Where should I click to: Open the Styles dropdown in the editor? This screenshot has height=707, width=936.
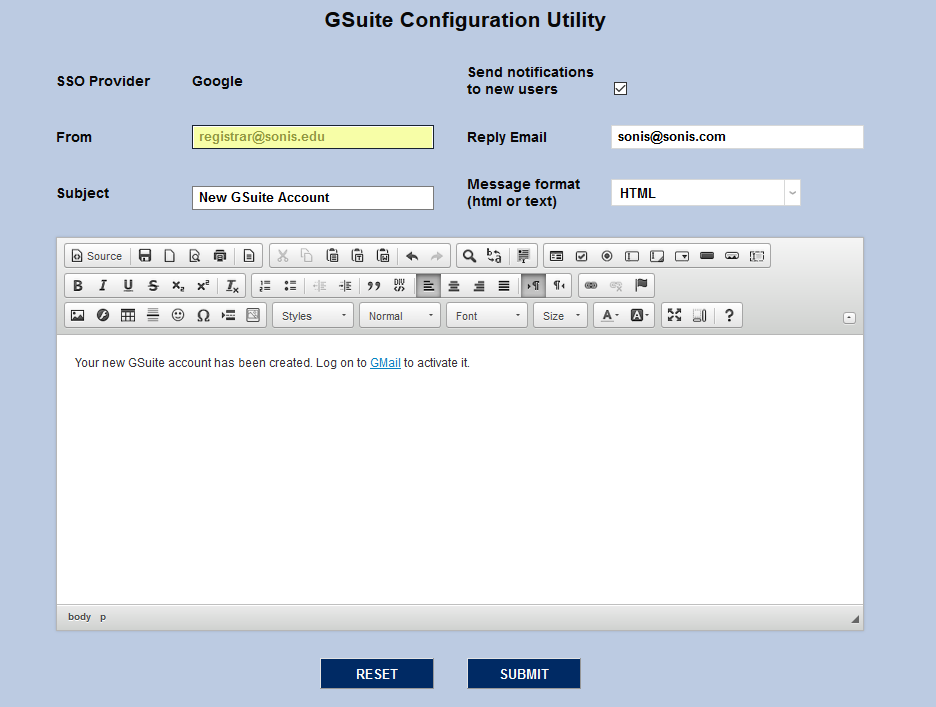312,315
